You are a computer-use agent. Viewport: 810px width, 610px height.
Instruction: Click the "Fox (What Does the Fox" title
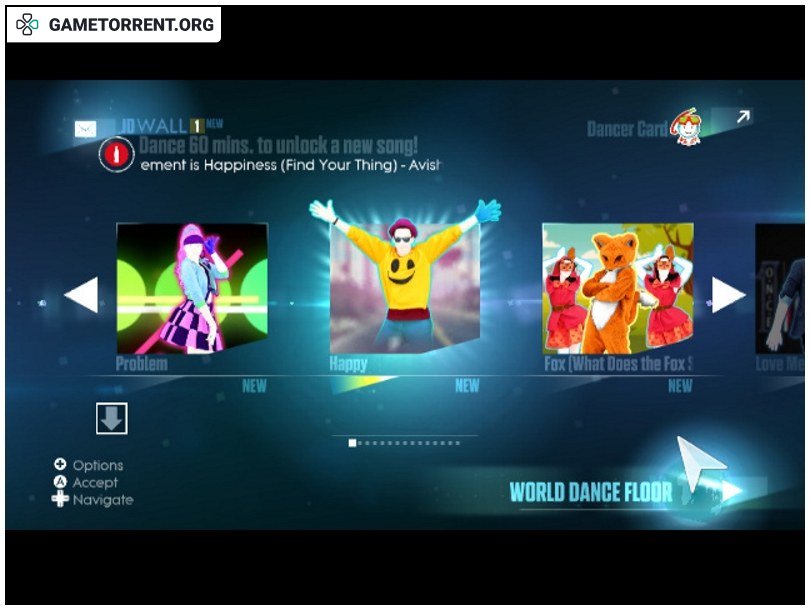click(x=618, y=364)
